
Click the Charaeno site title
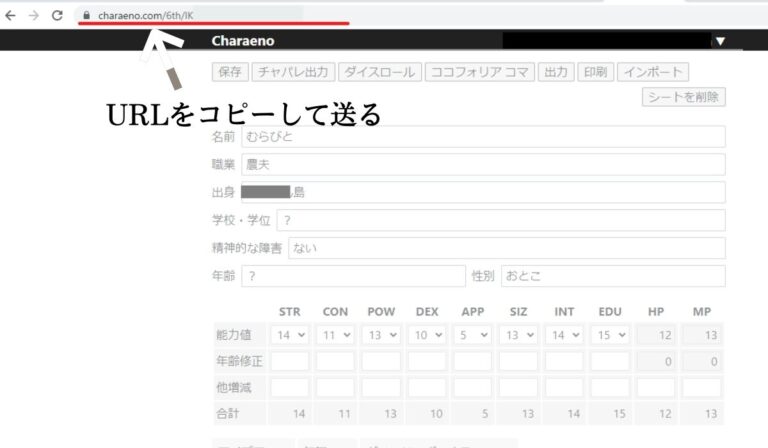coord(243,41)
